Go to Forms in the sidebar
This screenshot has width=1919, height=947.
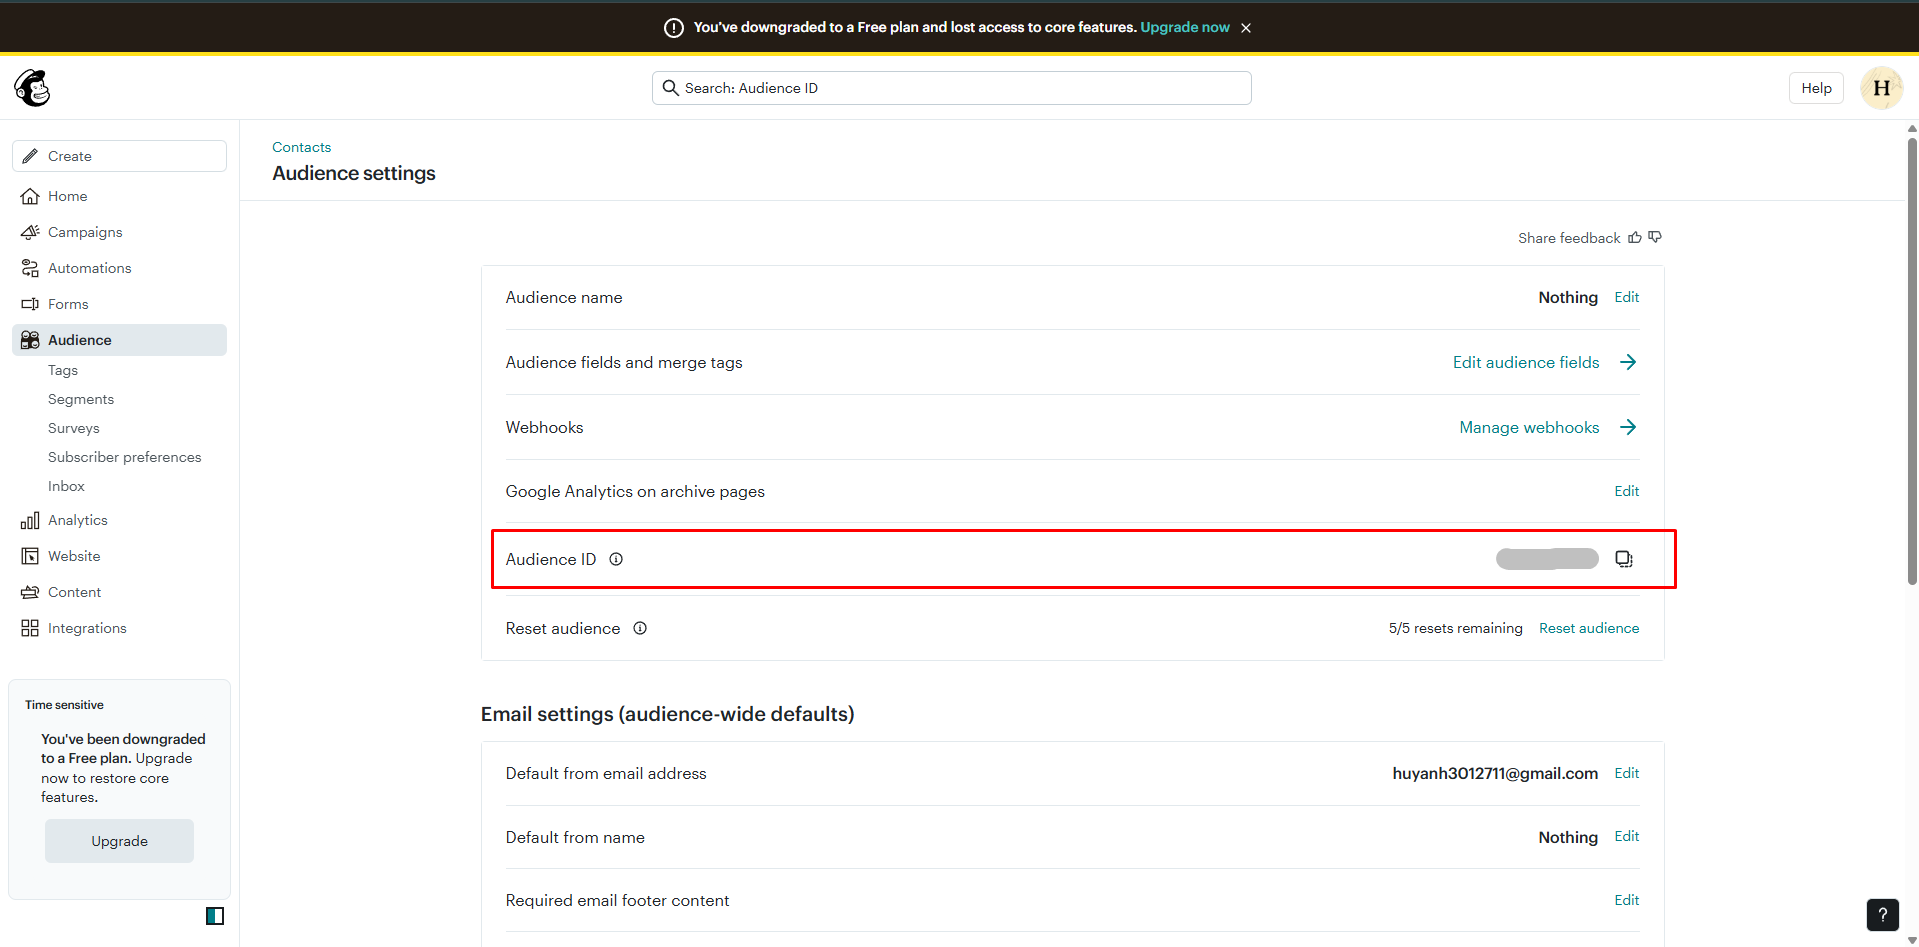(x=119, y=304)
